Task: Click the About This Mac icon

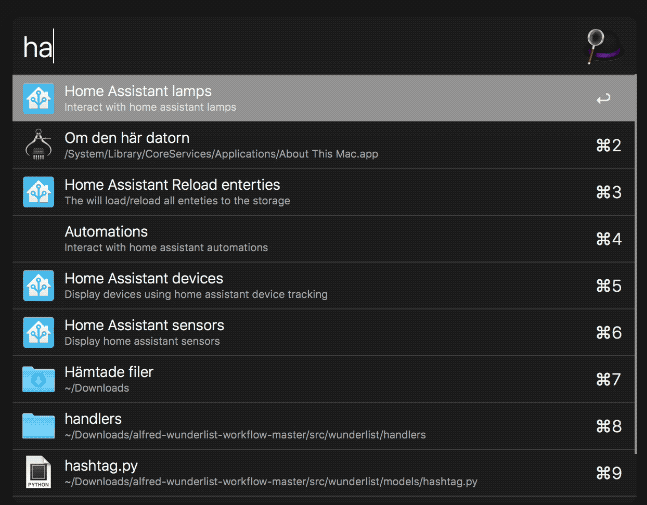Action: pyautogui.click(x=39, y=146)
